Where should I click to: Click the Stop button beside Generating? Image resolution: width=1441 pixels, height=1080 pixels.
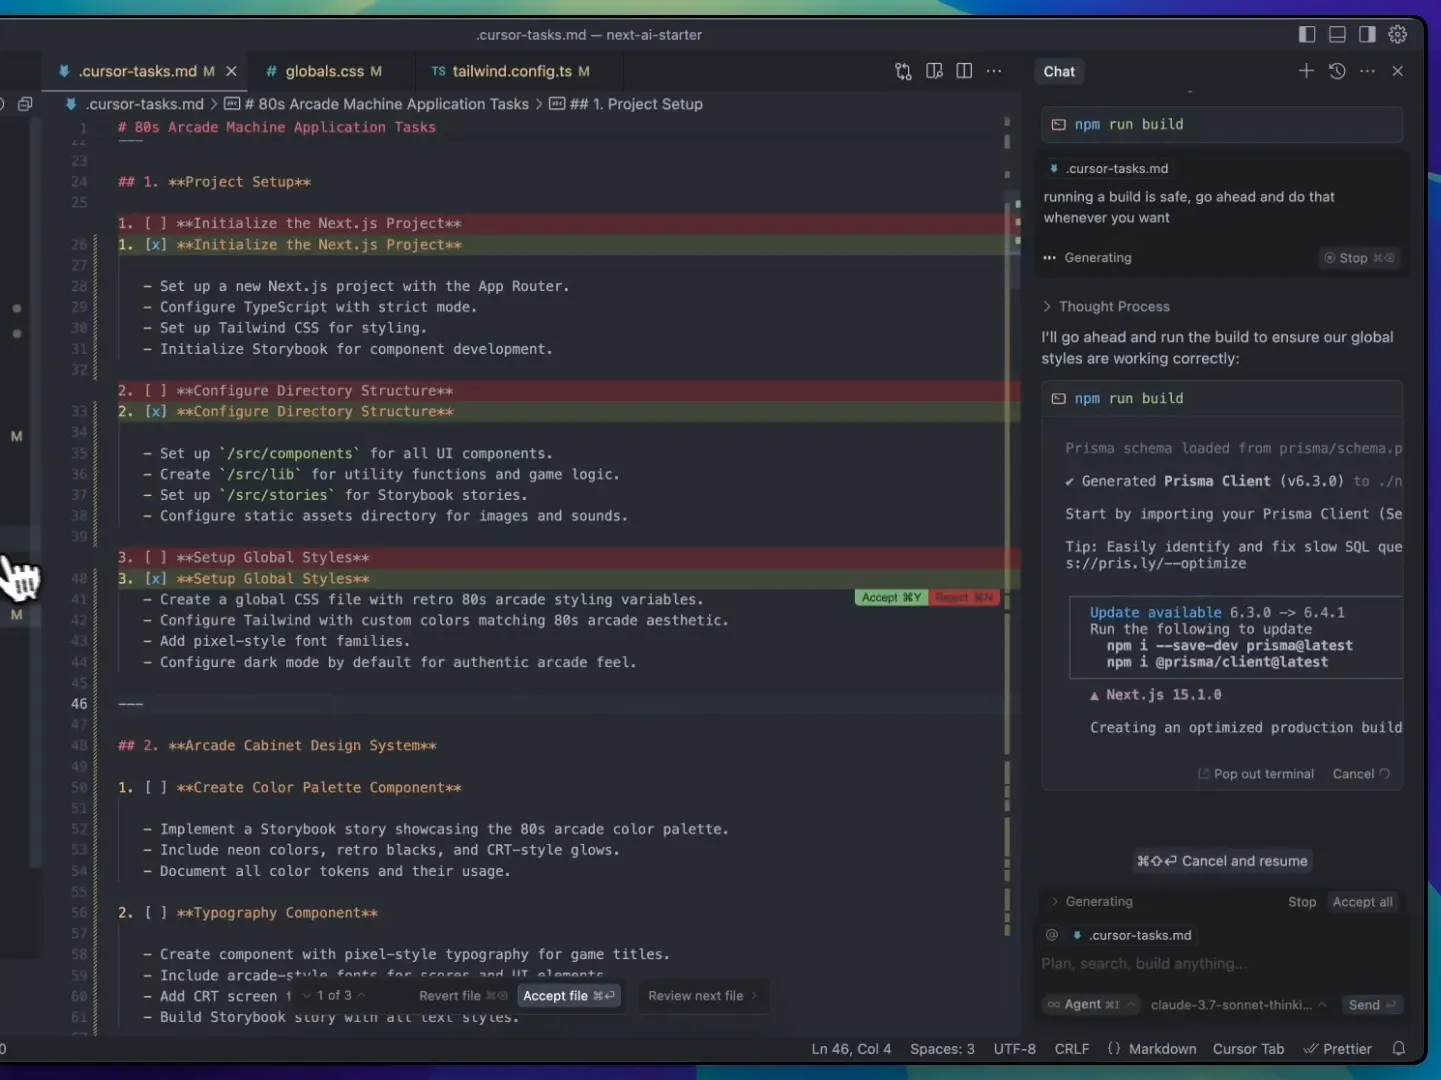coord(1358,258)
